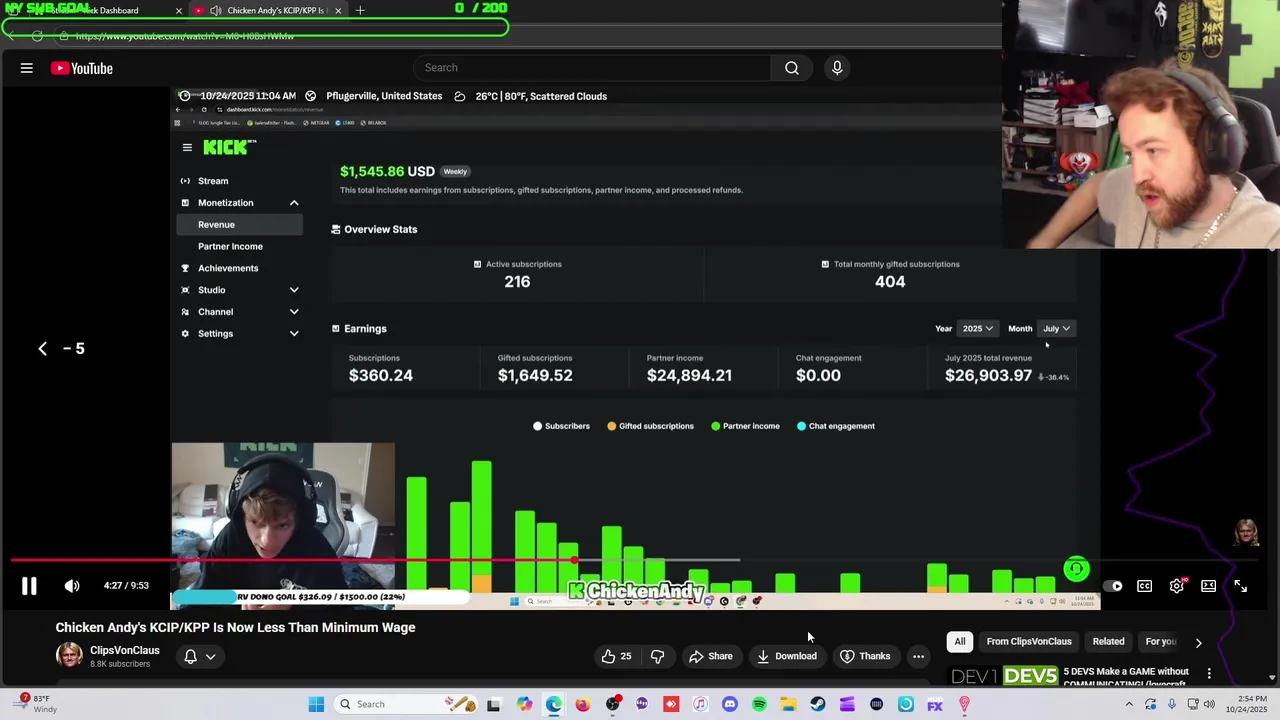Screen dimensions: 1280x720
Task: Switch to Chicken Andy's KCIP/KPP tab
Action: (x=268, y=10)
